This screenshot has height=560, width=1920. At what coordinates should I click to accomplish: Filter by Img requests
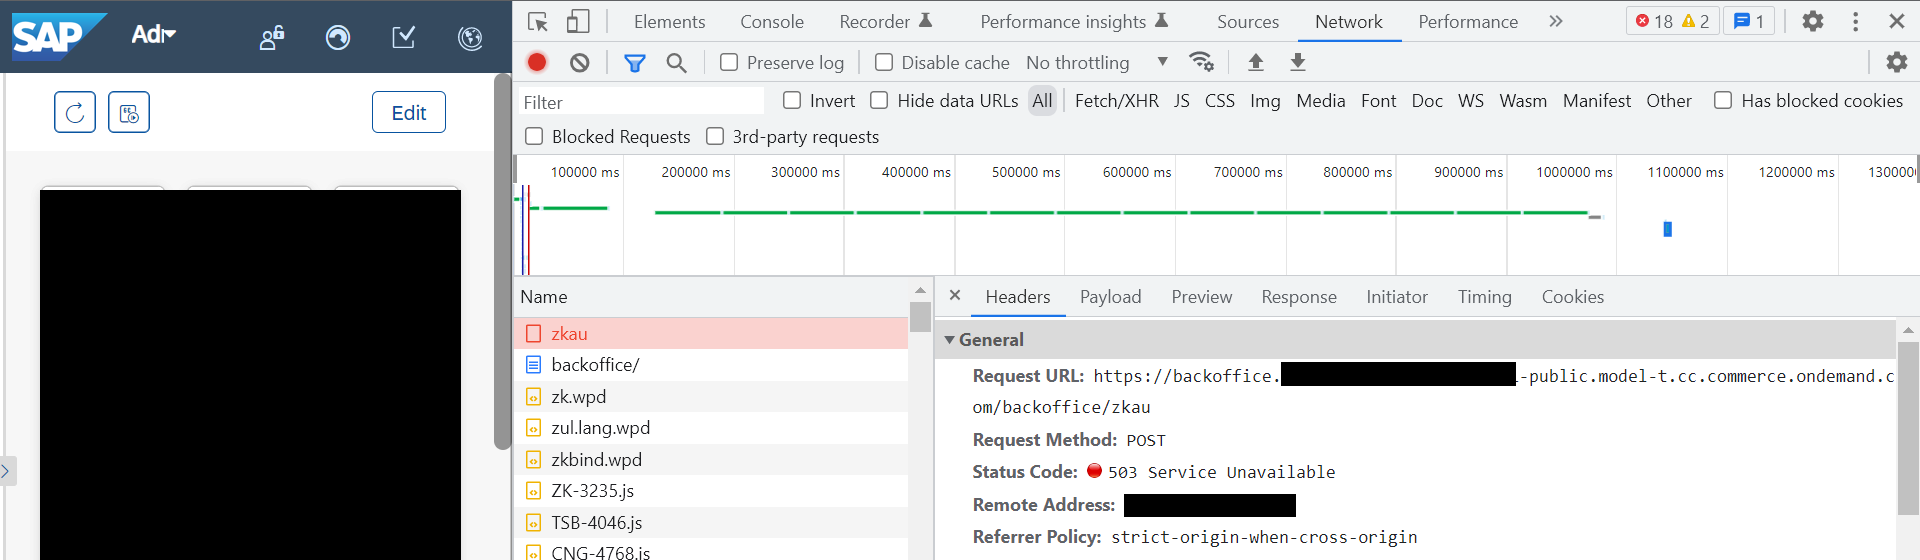point(1265,100)
